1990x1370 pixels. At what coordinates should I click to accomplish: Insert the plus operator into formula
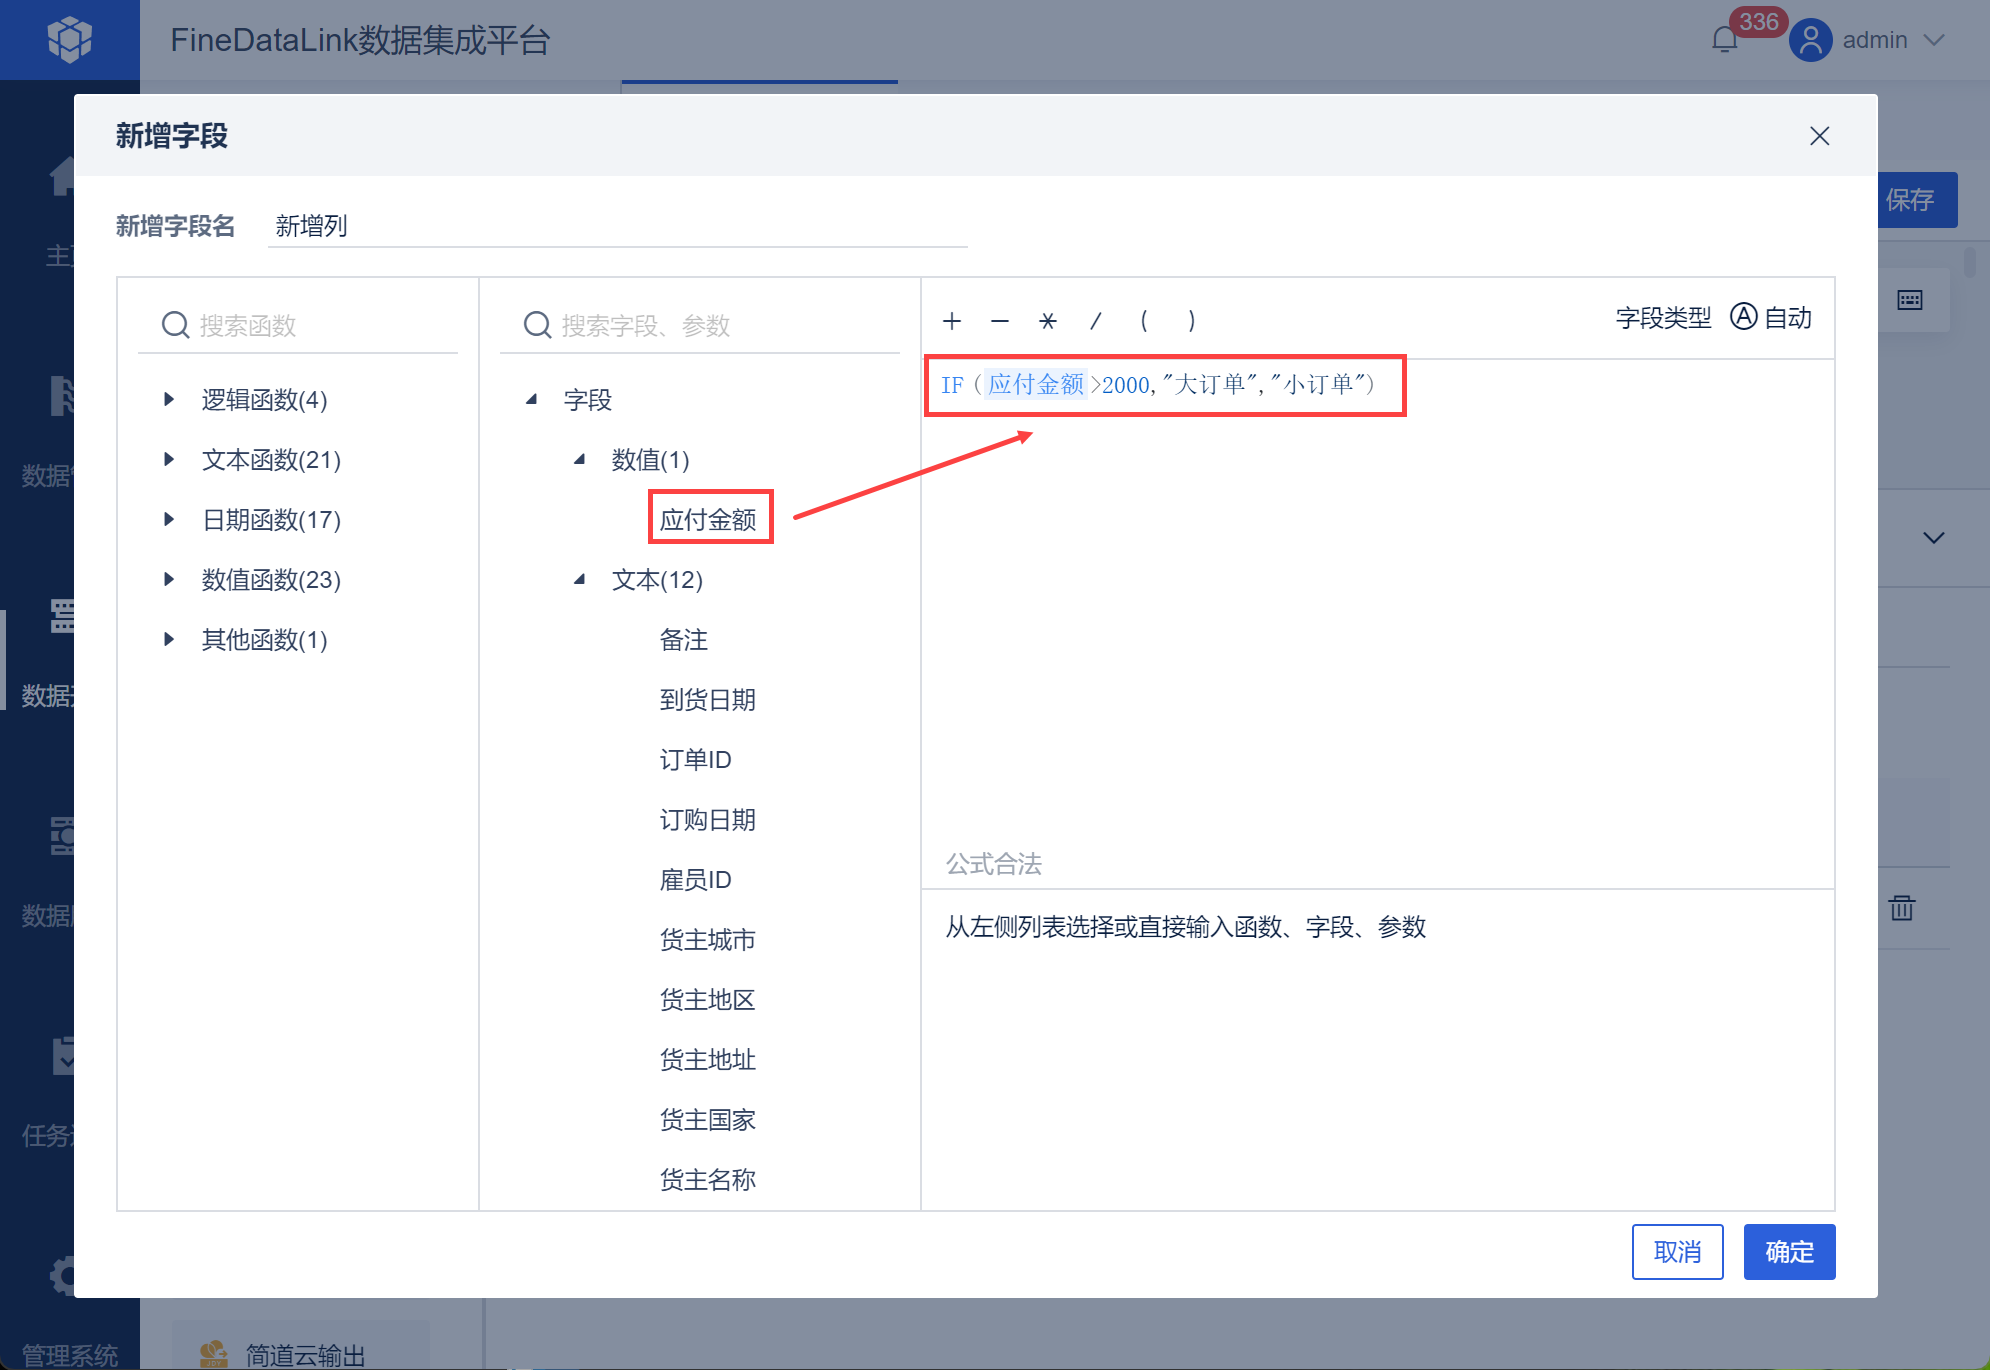point(951,321)
